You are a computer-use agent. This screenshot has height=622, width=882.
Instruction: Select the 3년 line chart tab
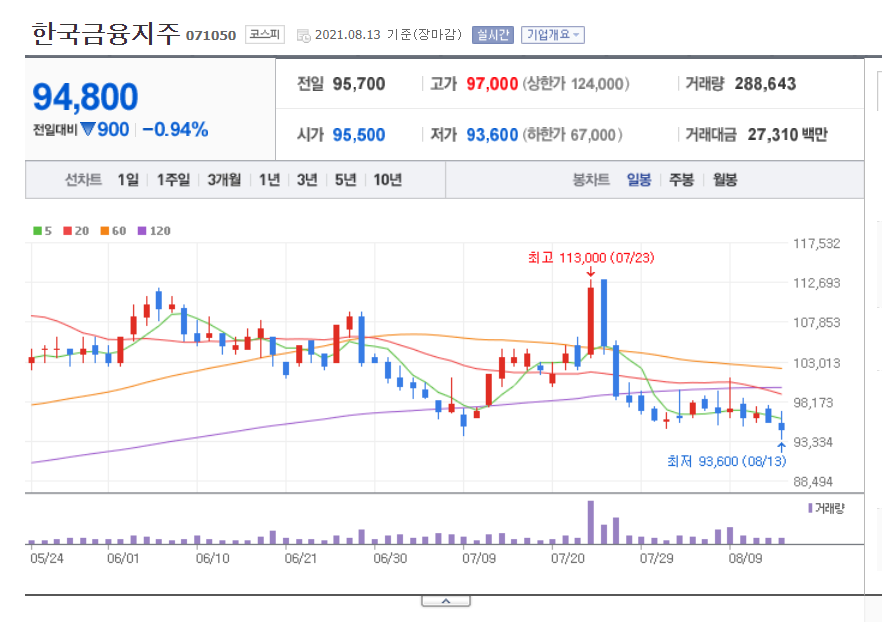[x=307, y=180]
